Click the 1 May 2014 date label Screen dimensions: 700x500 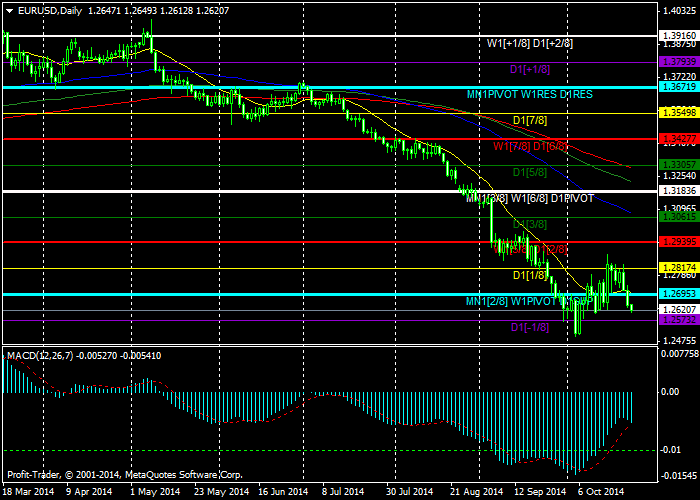click(x=154, y=492)
